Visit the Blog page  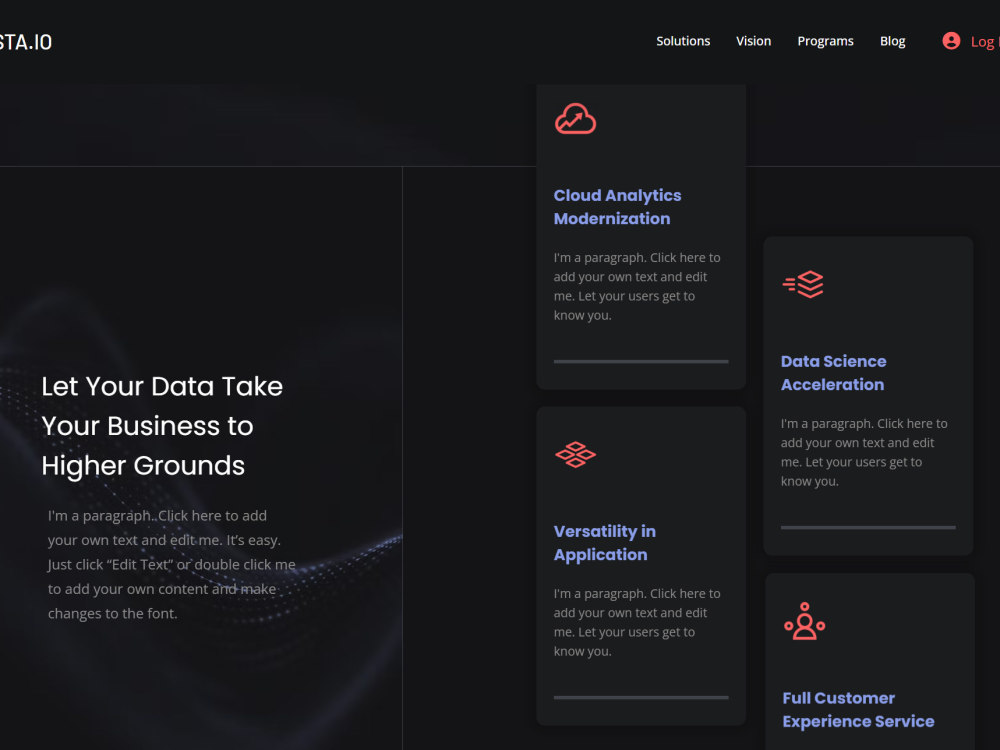point(892,41)
